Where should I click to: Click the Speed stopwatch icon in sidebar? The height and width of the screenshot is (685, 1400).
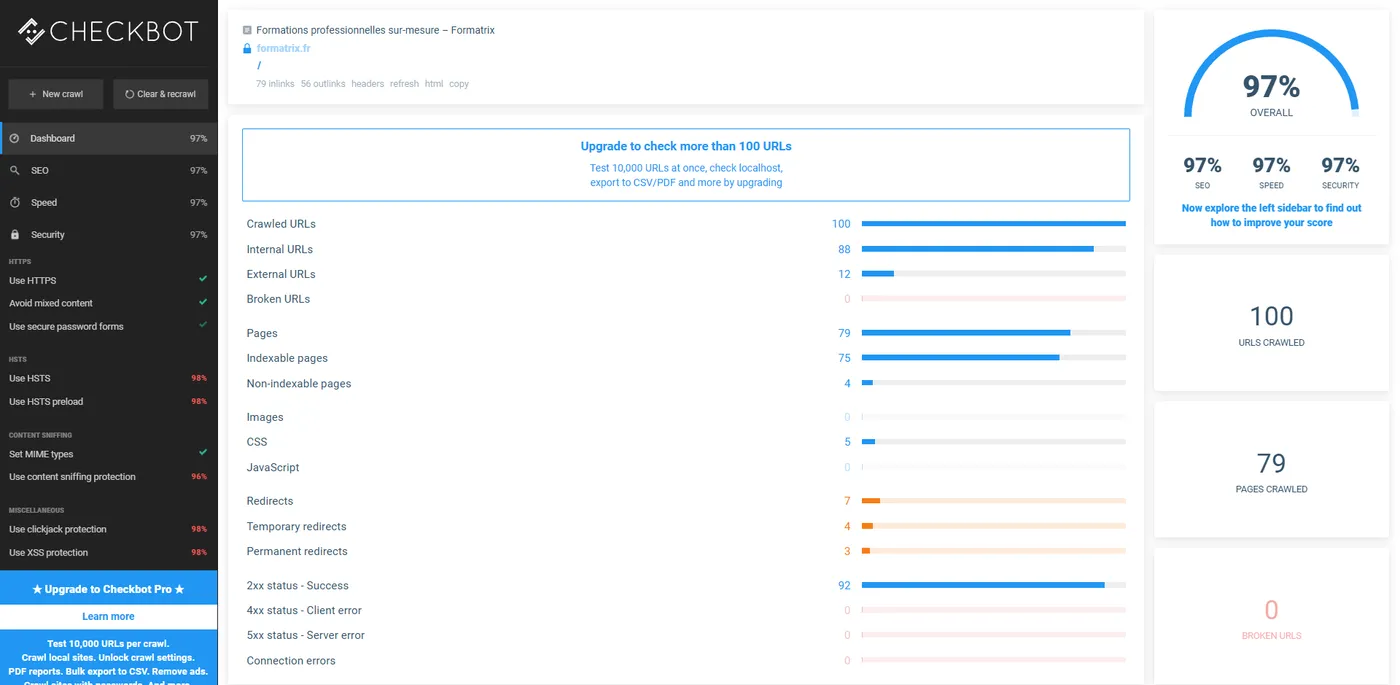[14, 203]
